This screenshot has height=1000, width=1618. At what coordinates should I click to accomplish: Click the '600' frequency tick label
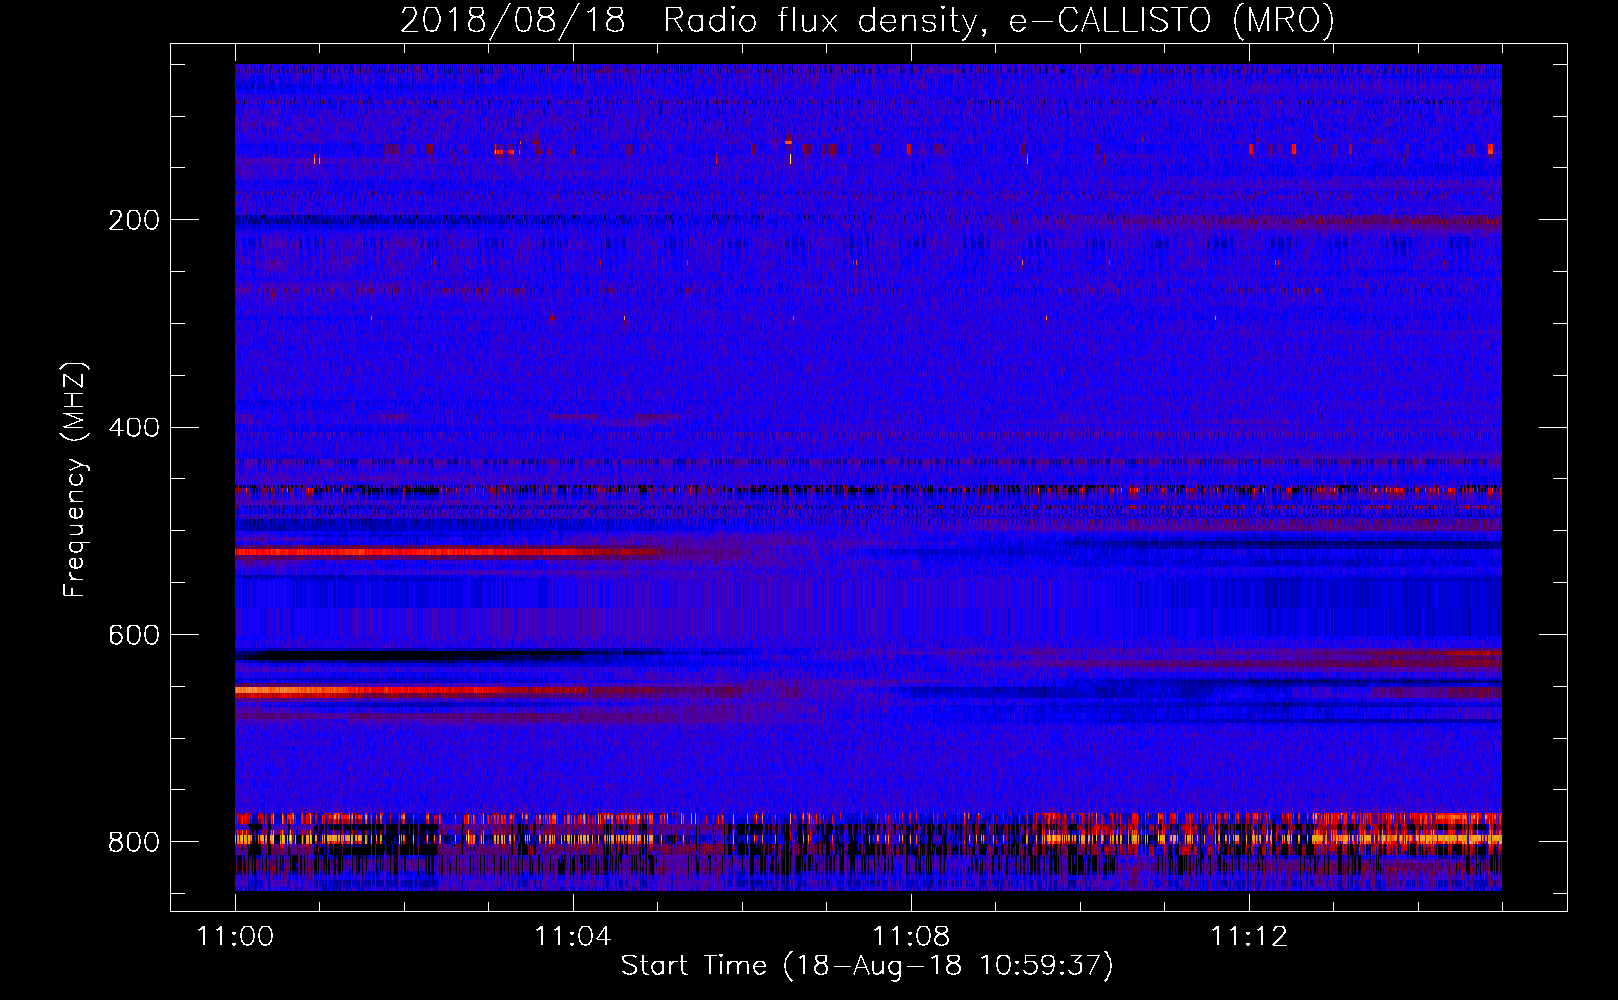(x=134, y=635)
